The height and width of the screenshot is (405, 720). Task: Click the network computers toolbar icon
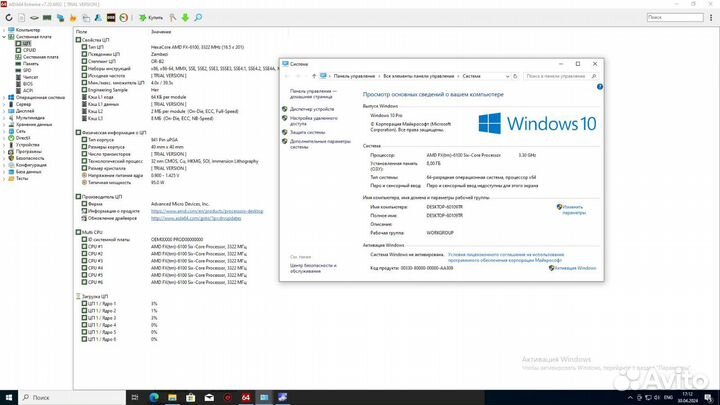point(60,17)
